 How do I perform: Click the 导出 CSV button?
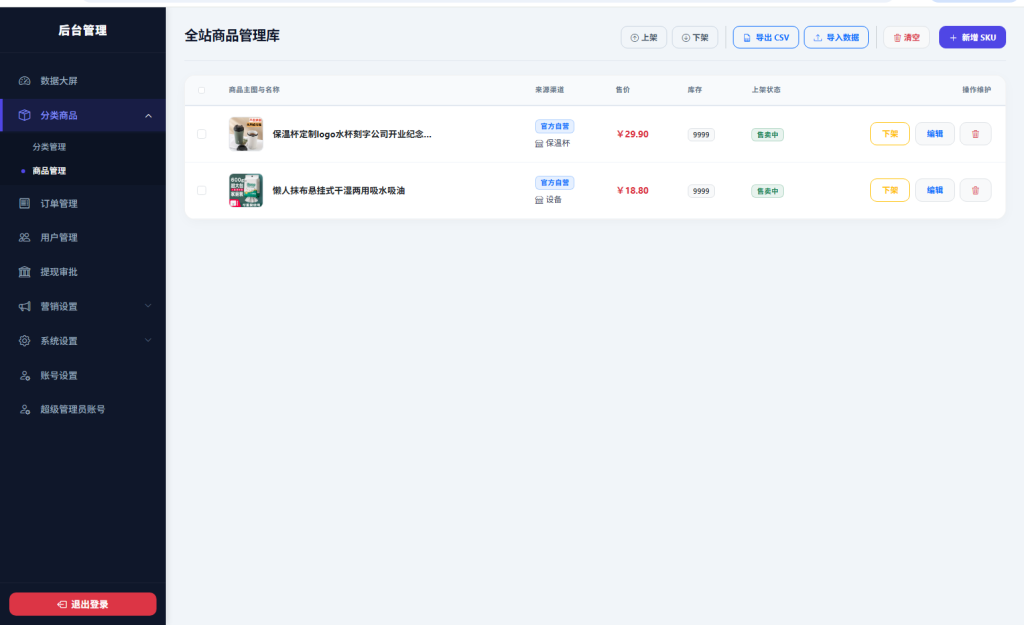coord(765,37)
